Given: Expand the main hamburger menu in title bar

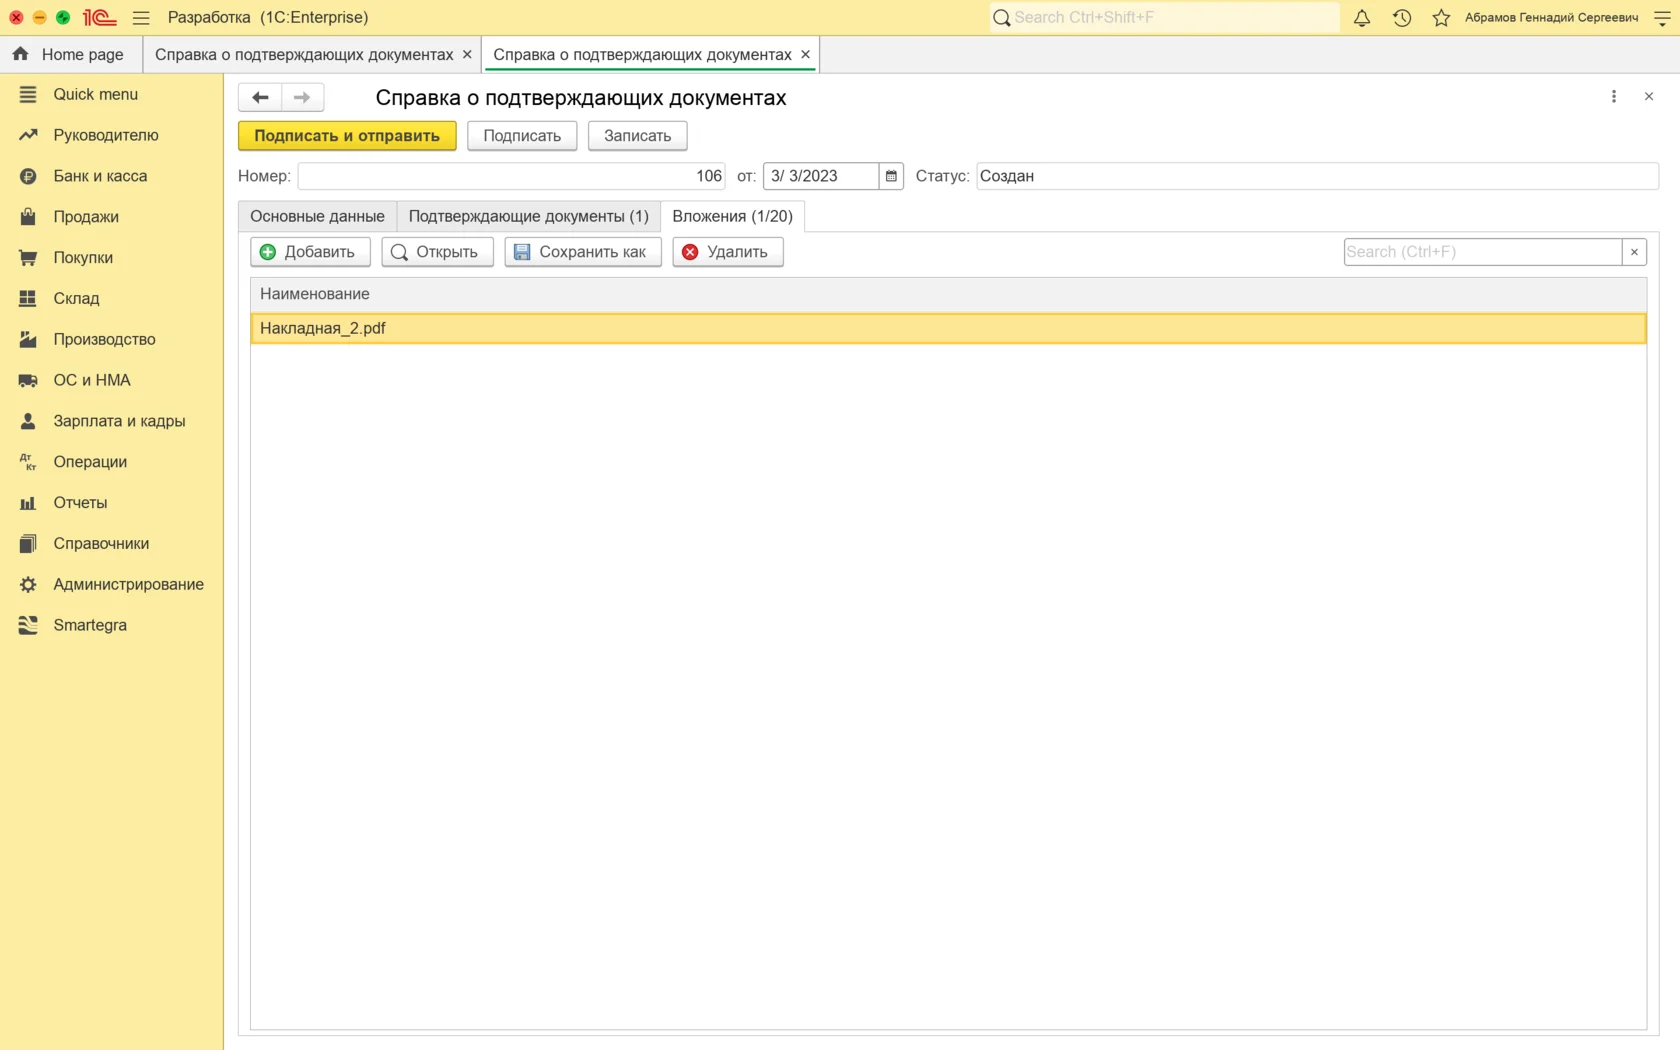Looking at the screenshot, I should click(x=141, y=18).
